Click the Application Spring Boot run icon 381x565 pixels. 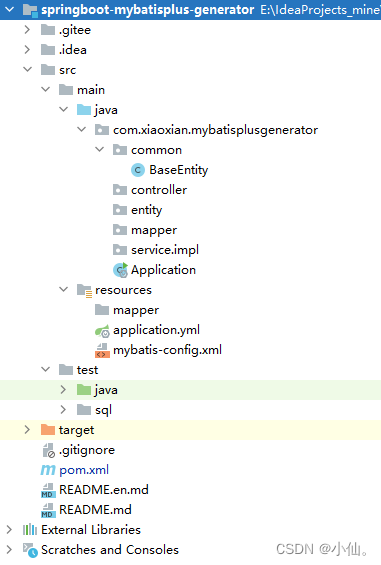coord(120,270)
